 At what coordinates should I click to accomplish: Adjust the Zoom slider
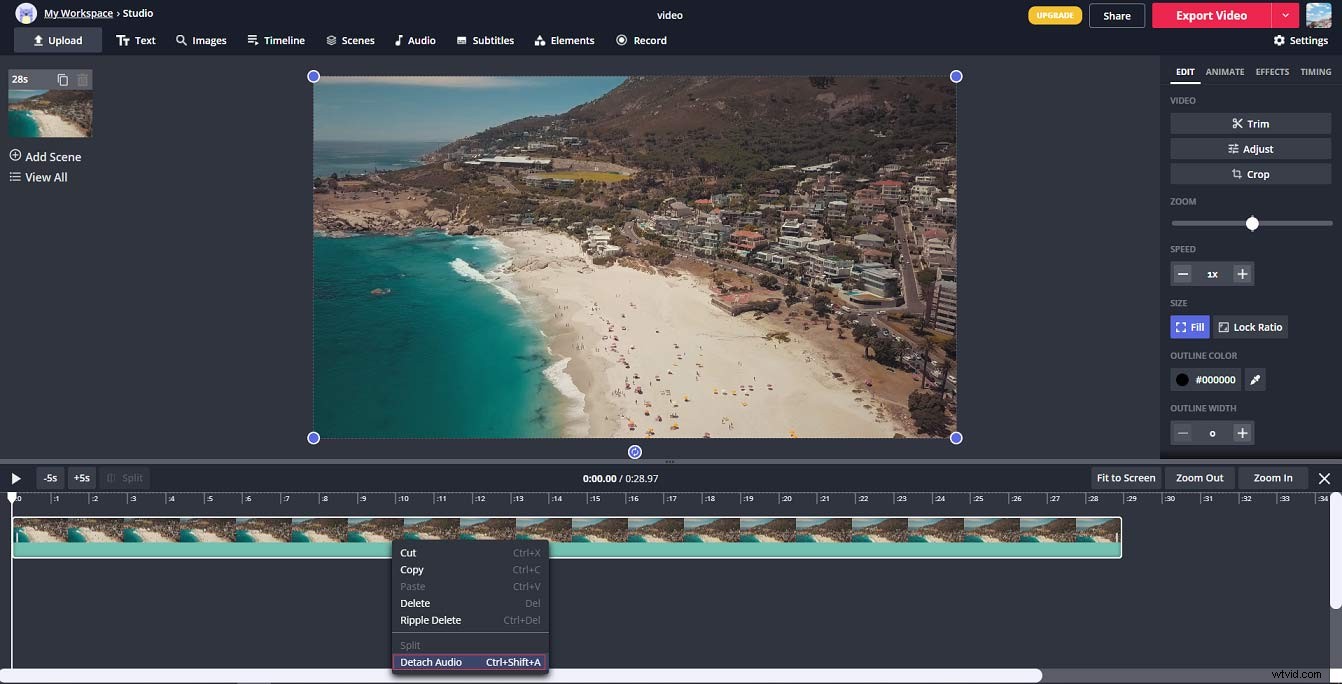[1252, 222]
